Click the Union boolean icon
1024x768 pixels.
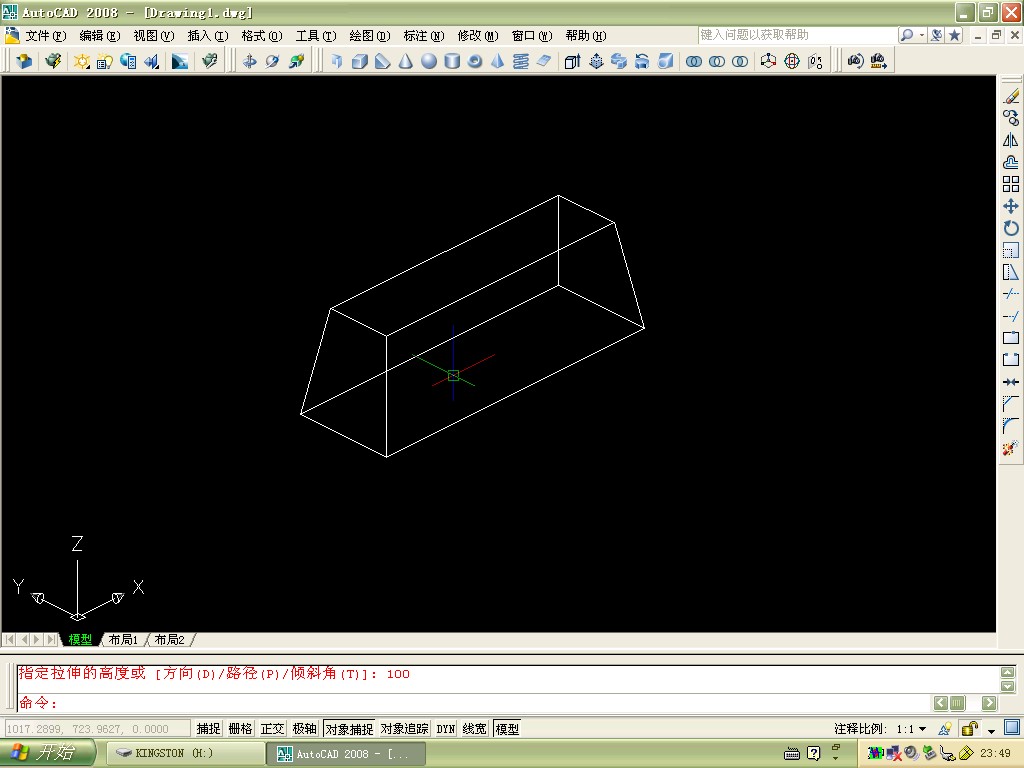694,61
